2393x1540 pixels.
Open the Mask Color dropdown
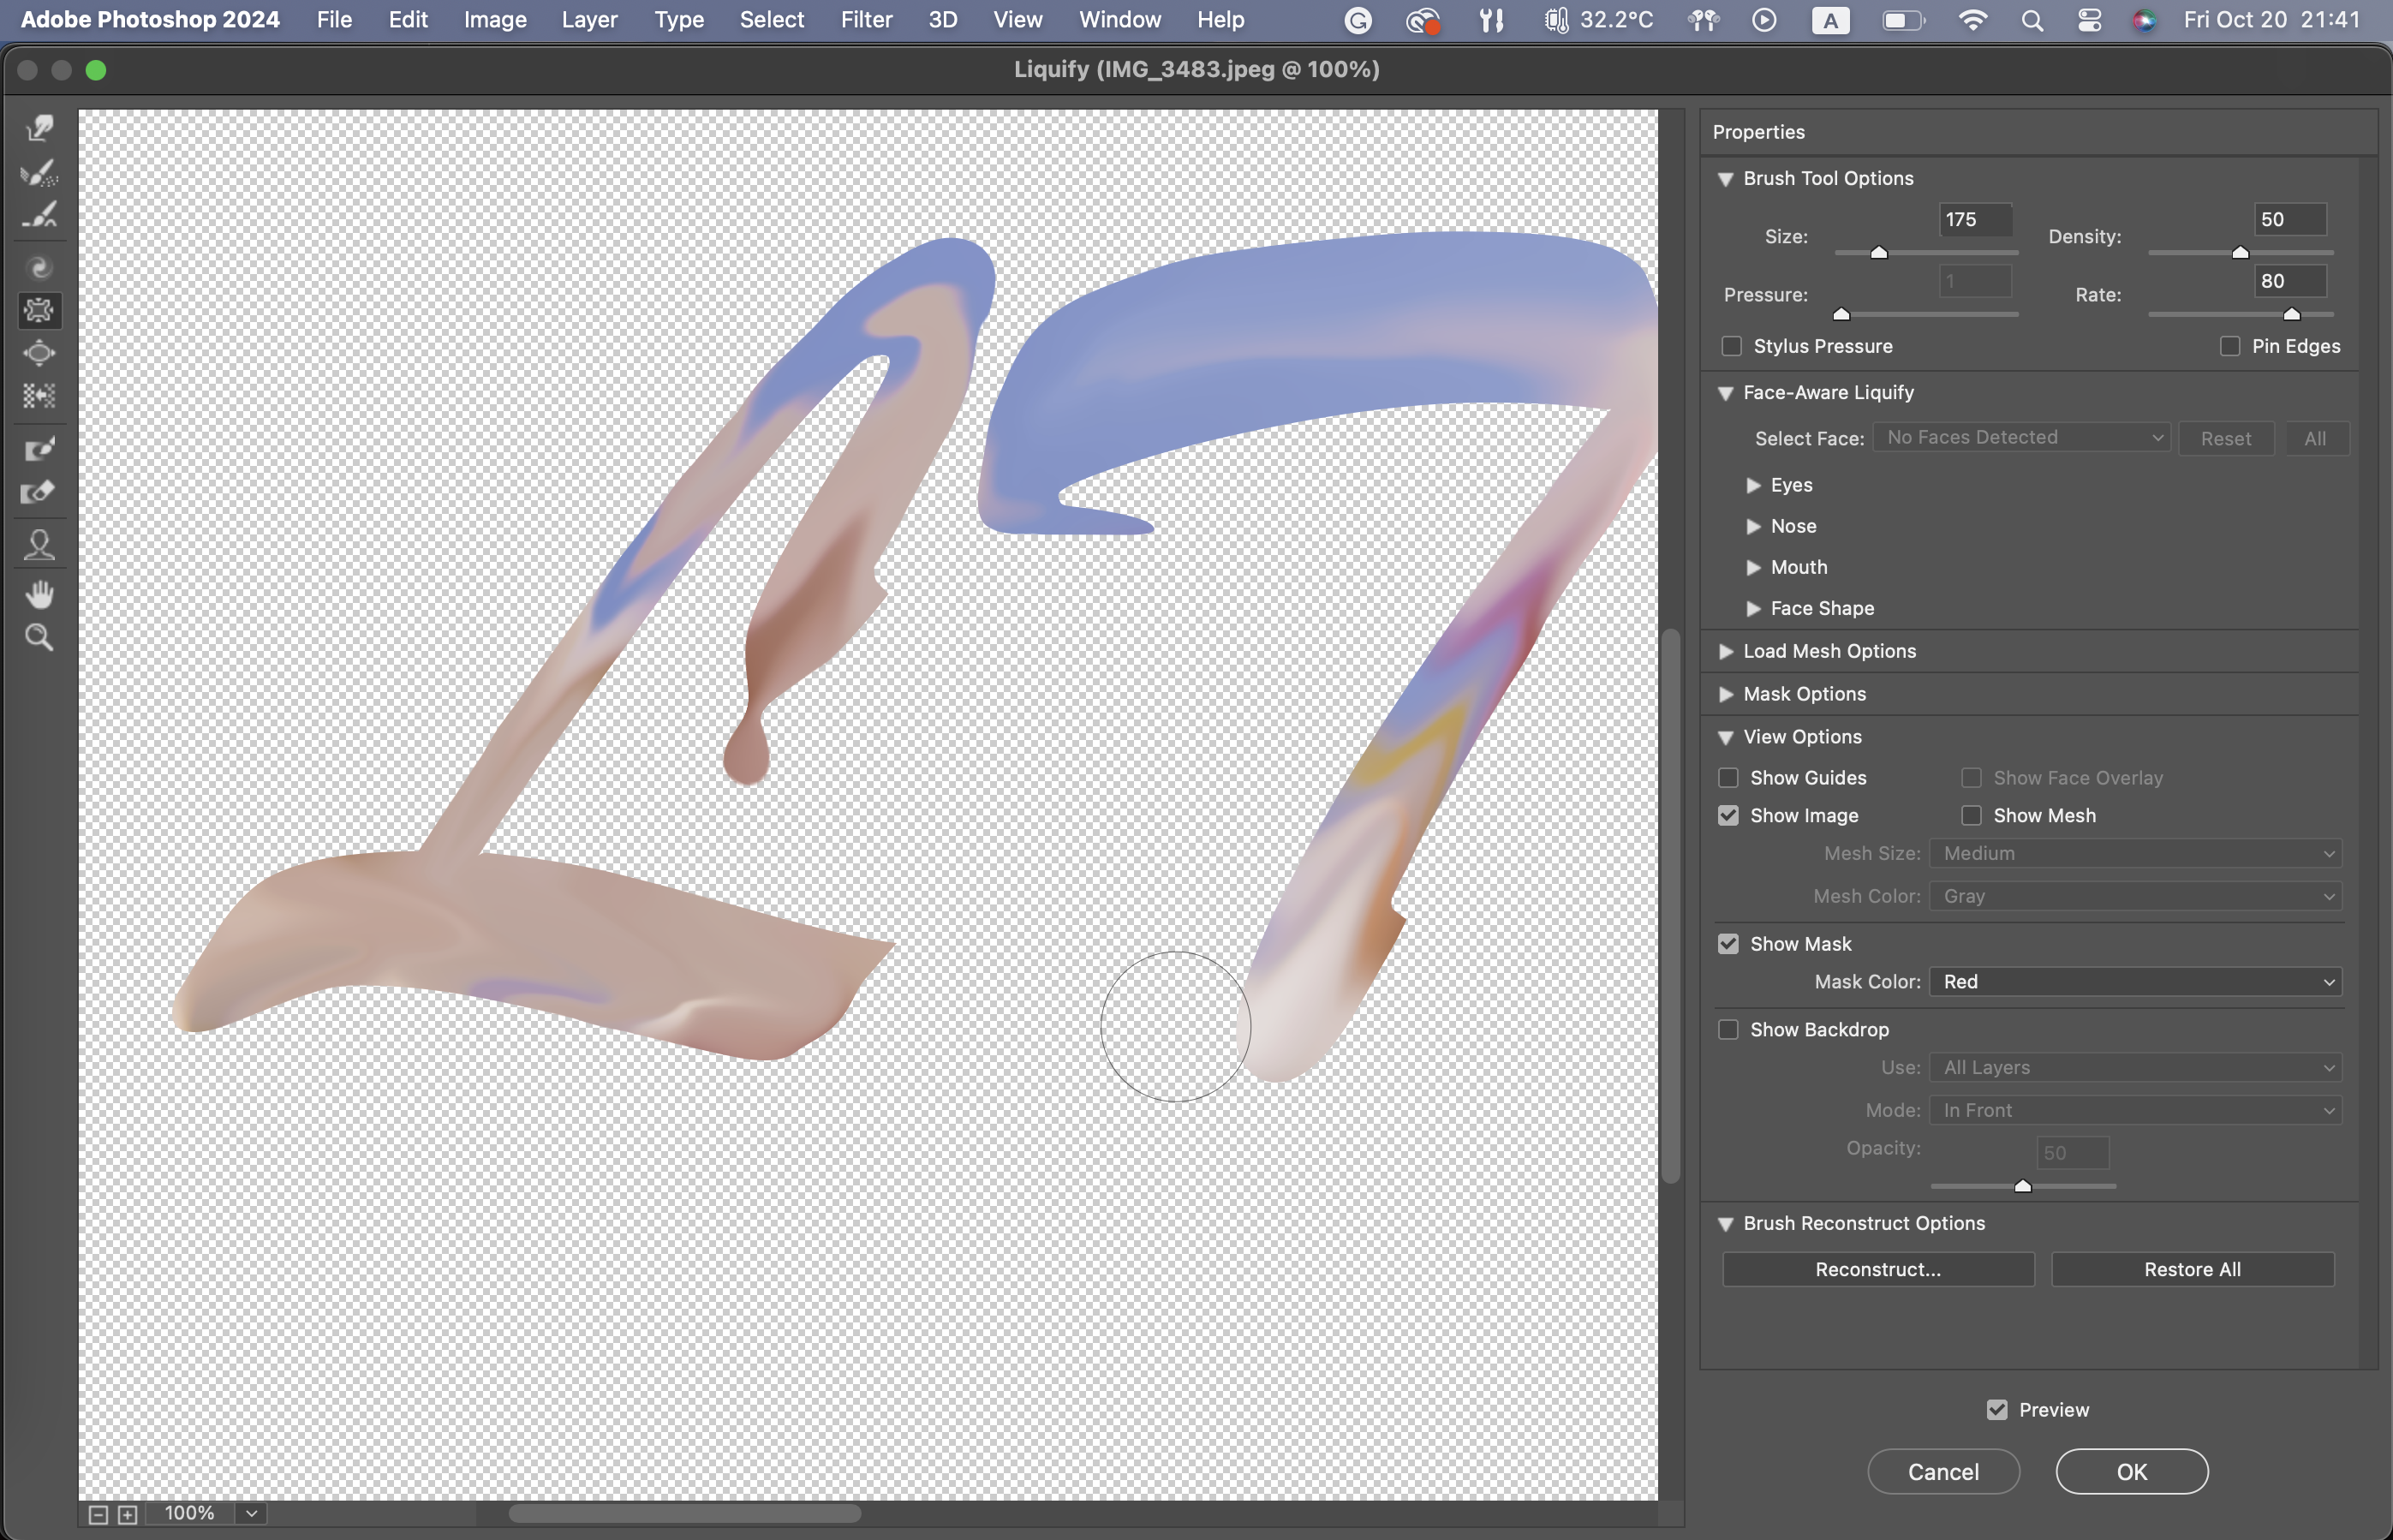pos(2135,981)
